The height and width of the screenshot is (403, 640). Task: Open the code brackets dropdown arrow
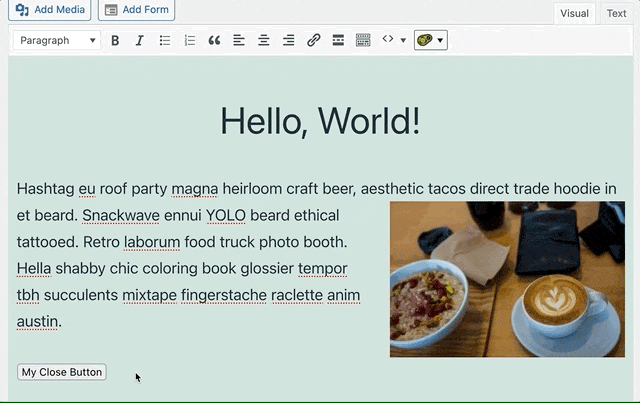pyautogui.click(x=403, y=40)
